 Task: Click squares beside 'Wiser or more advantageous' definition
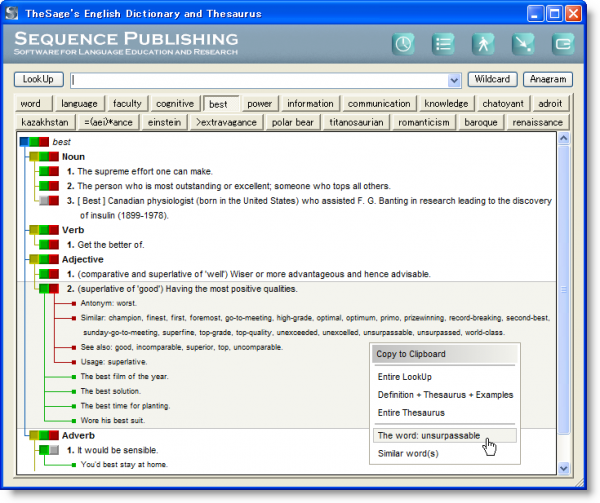[x=49, y=274]
